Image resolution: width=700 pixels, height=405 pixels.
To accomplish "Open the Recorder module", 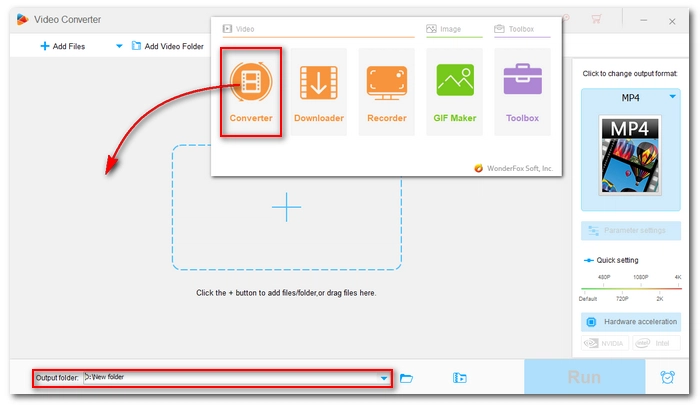I will [387, 92].
